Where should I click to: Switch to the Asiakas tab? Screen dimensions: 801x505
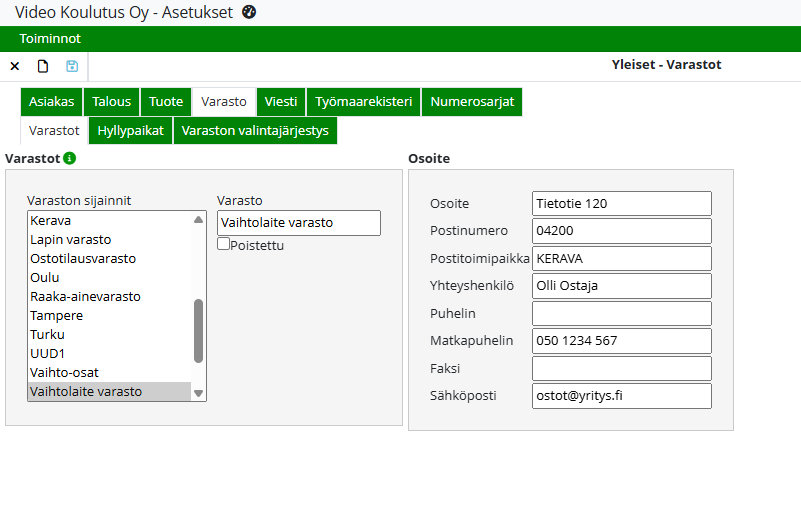tap(51, 102)
